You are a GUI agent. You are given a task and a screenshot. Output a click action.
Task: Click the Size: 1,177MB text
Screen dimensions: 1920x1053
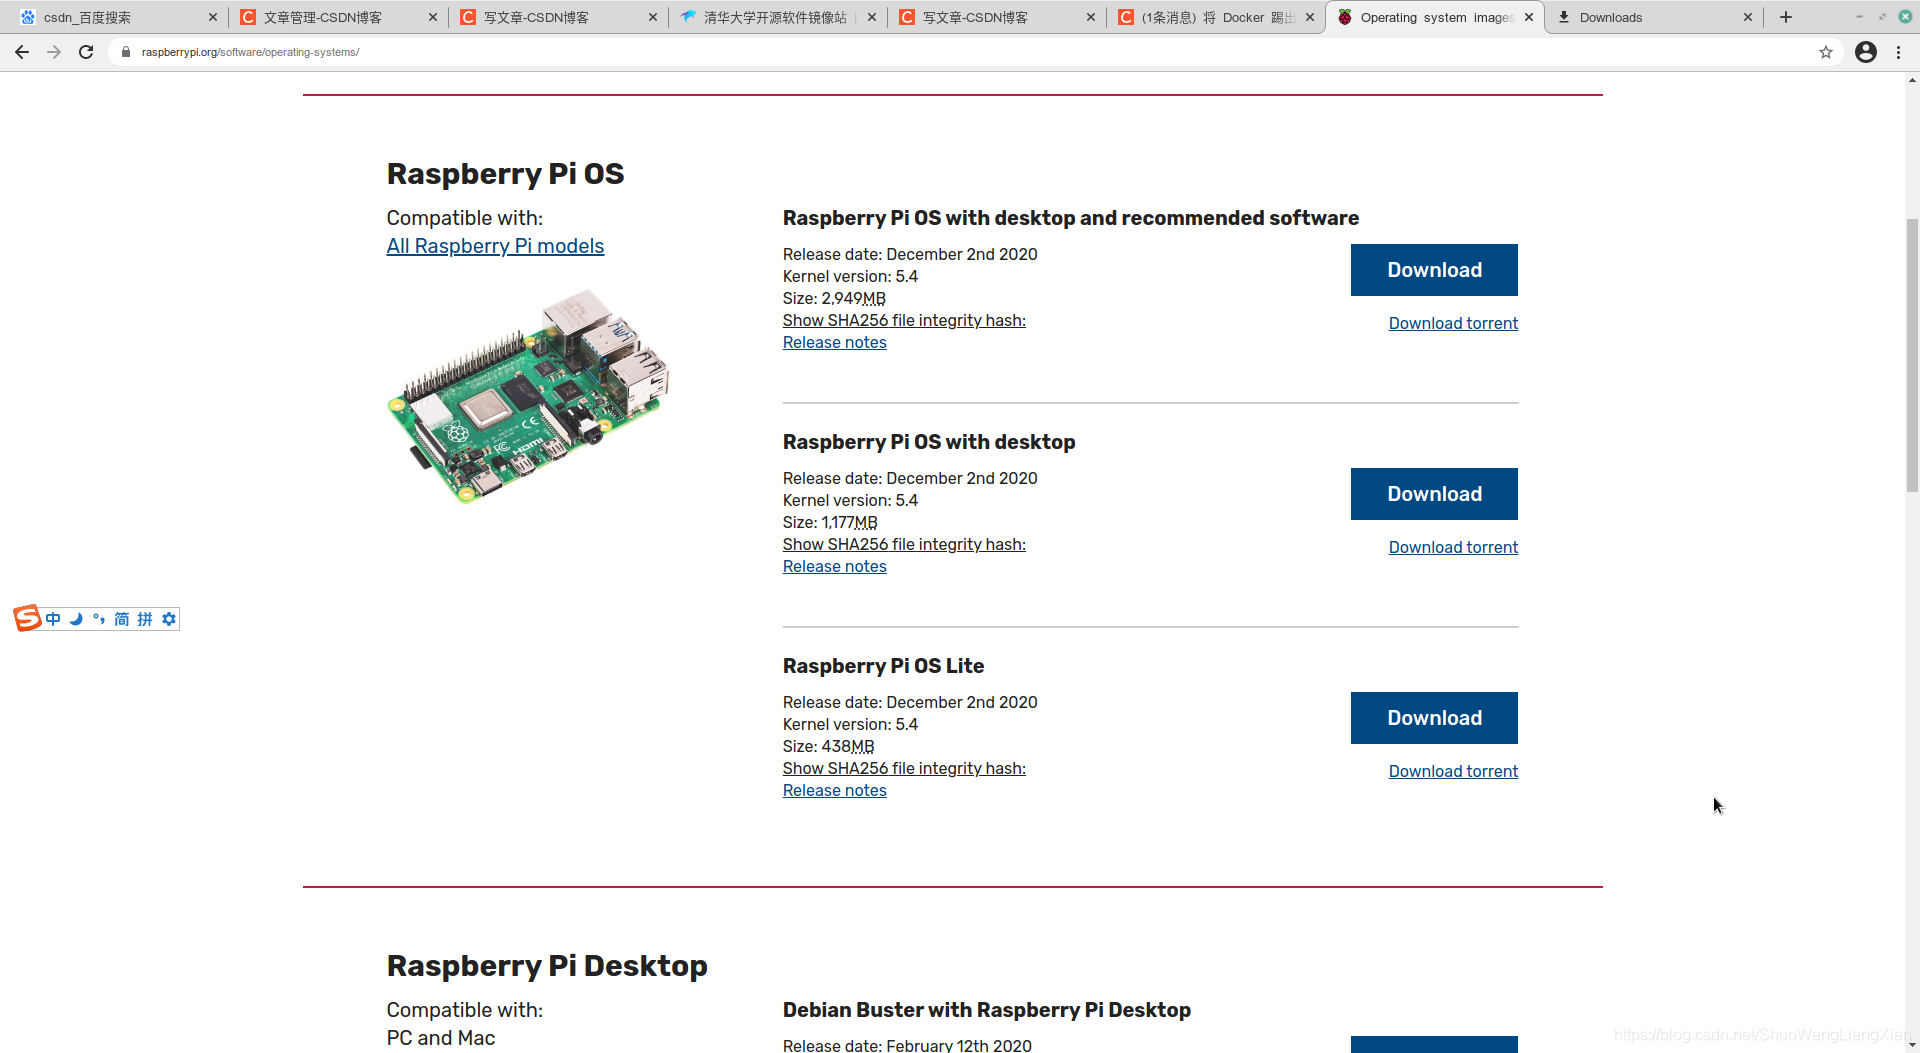[x=830, y=522]
